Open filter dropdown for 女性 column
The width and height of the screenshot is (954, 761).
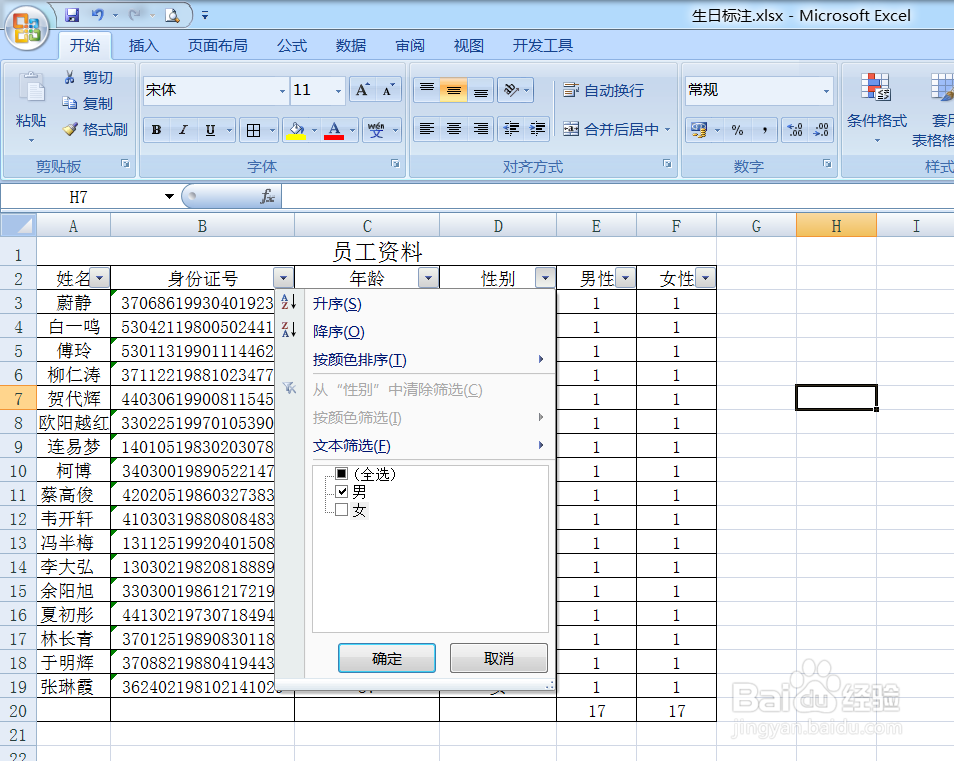point(706,279)
